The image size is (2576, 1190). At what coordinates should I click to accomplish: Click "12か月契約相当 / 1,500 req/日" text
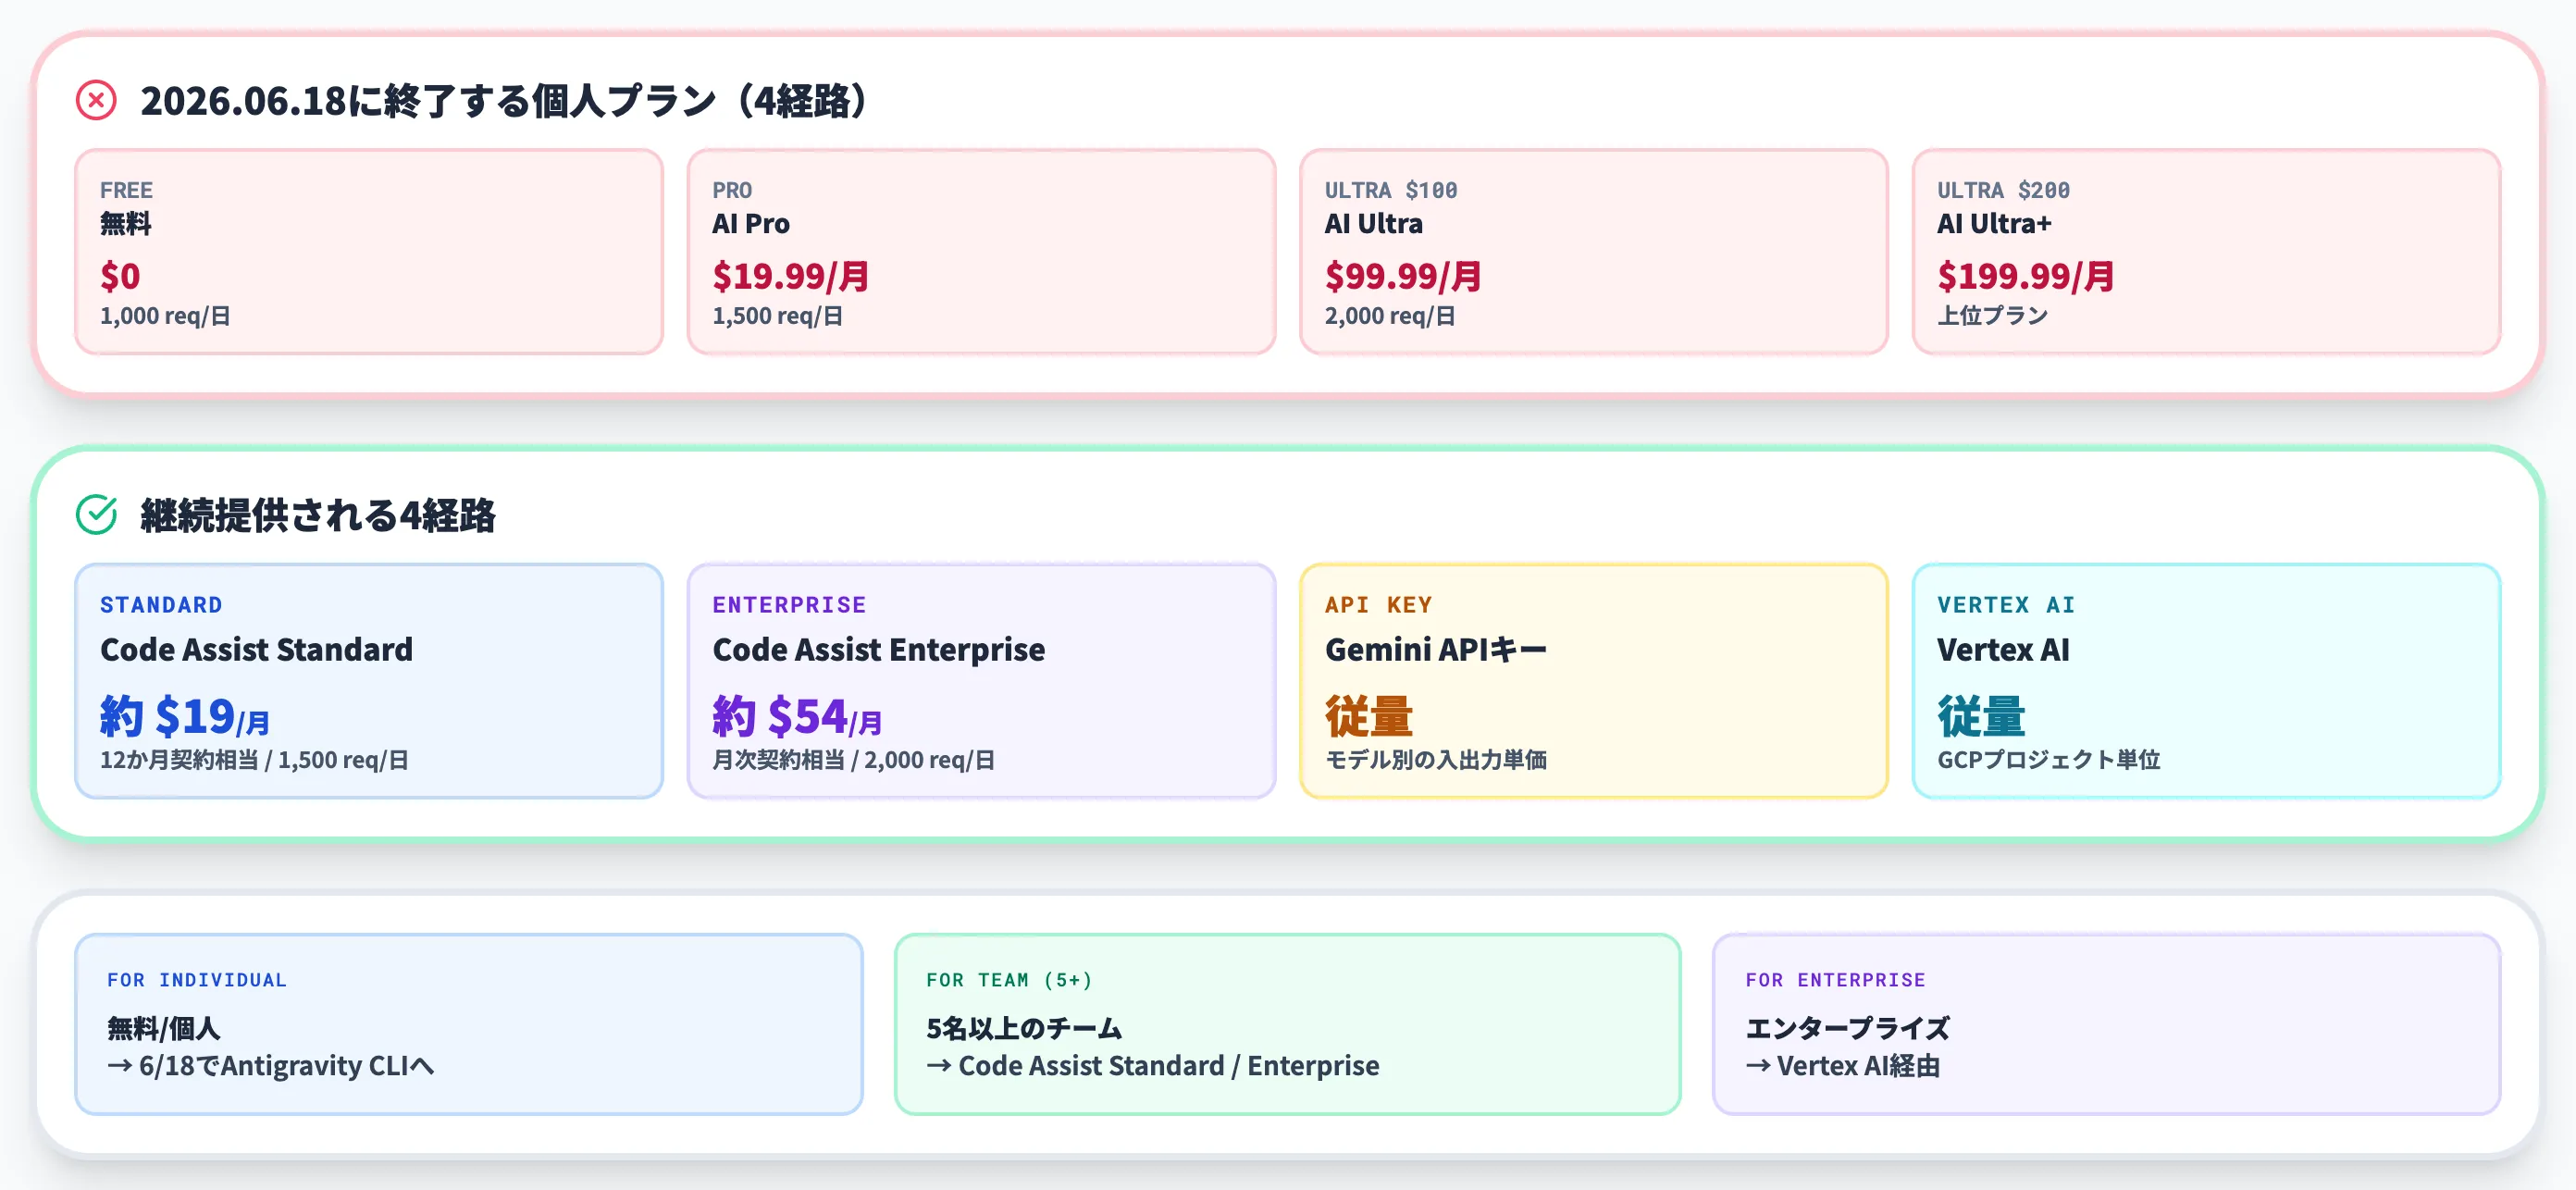tap(254, 759)
